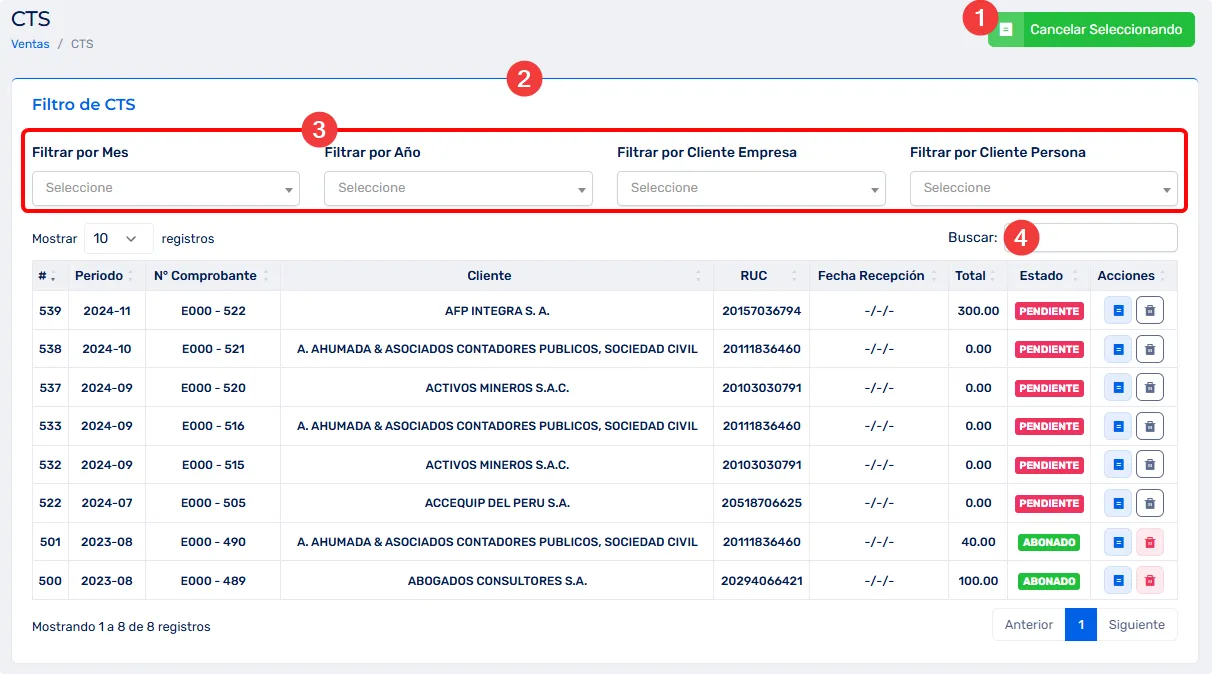Open the detail icon for E000 - 520
The image size is (1212, 674).
[x=1117, y=388]
